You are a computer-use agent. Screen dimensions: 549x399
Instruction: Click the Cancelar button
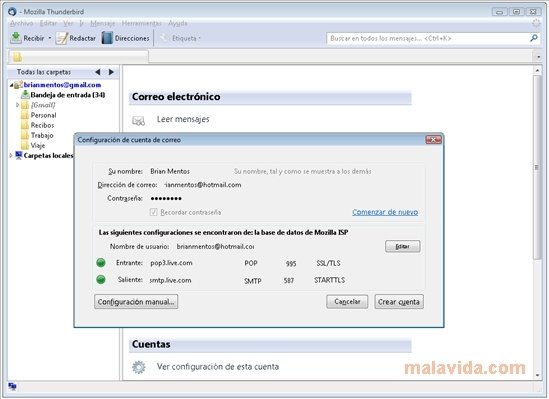point(347,302)
